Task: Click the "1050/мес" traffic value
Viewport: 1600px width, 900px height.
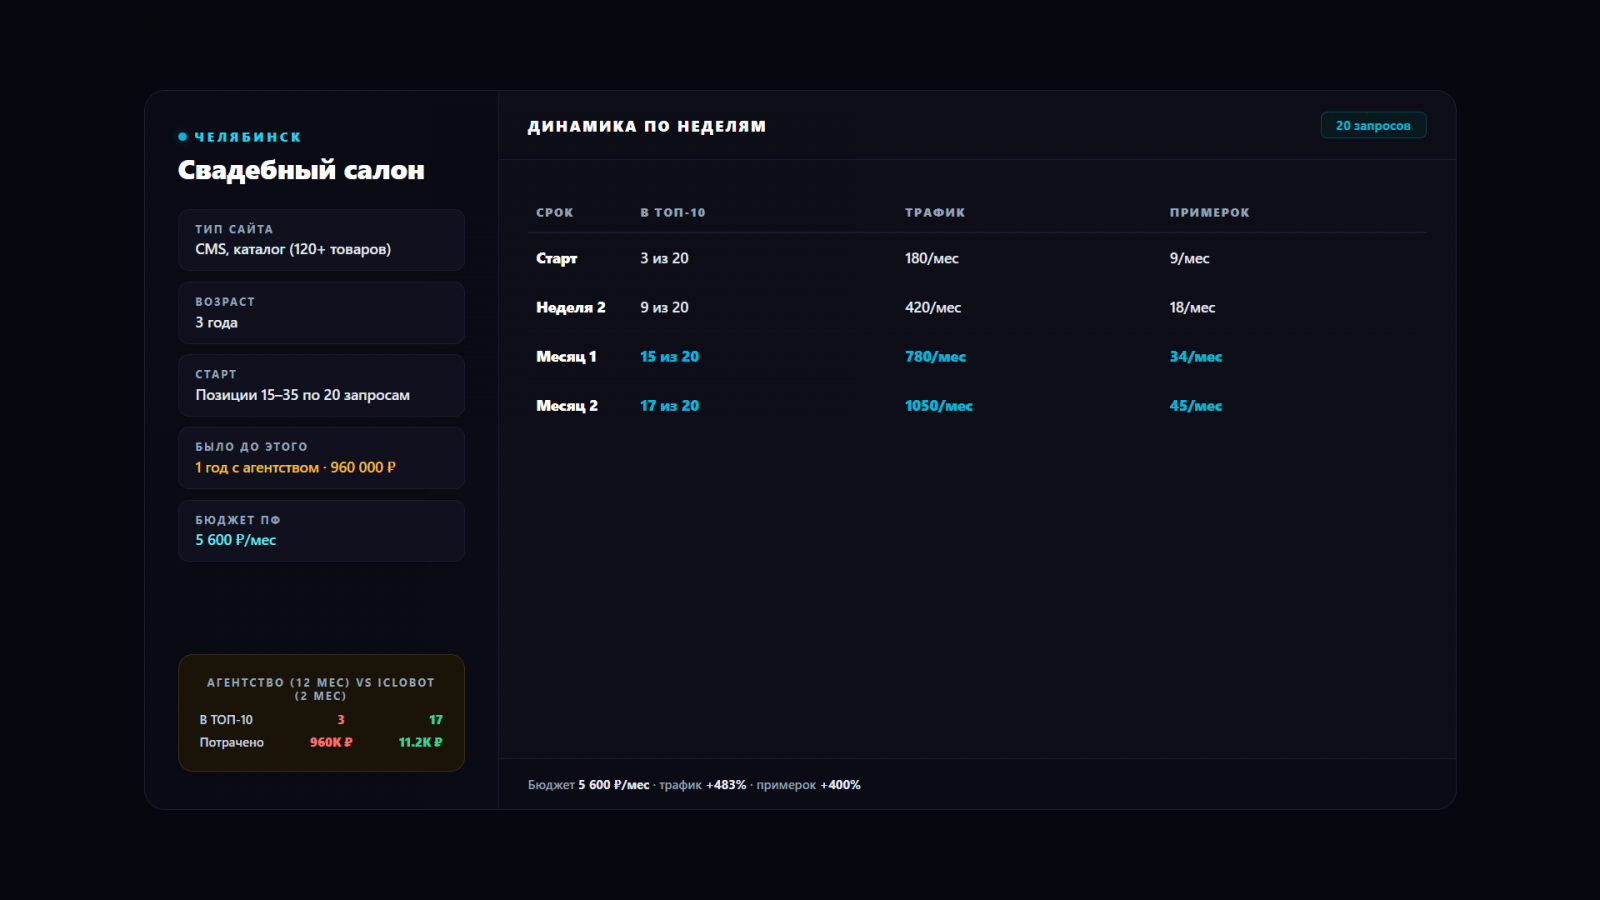Action: (x=938, y=406)
